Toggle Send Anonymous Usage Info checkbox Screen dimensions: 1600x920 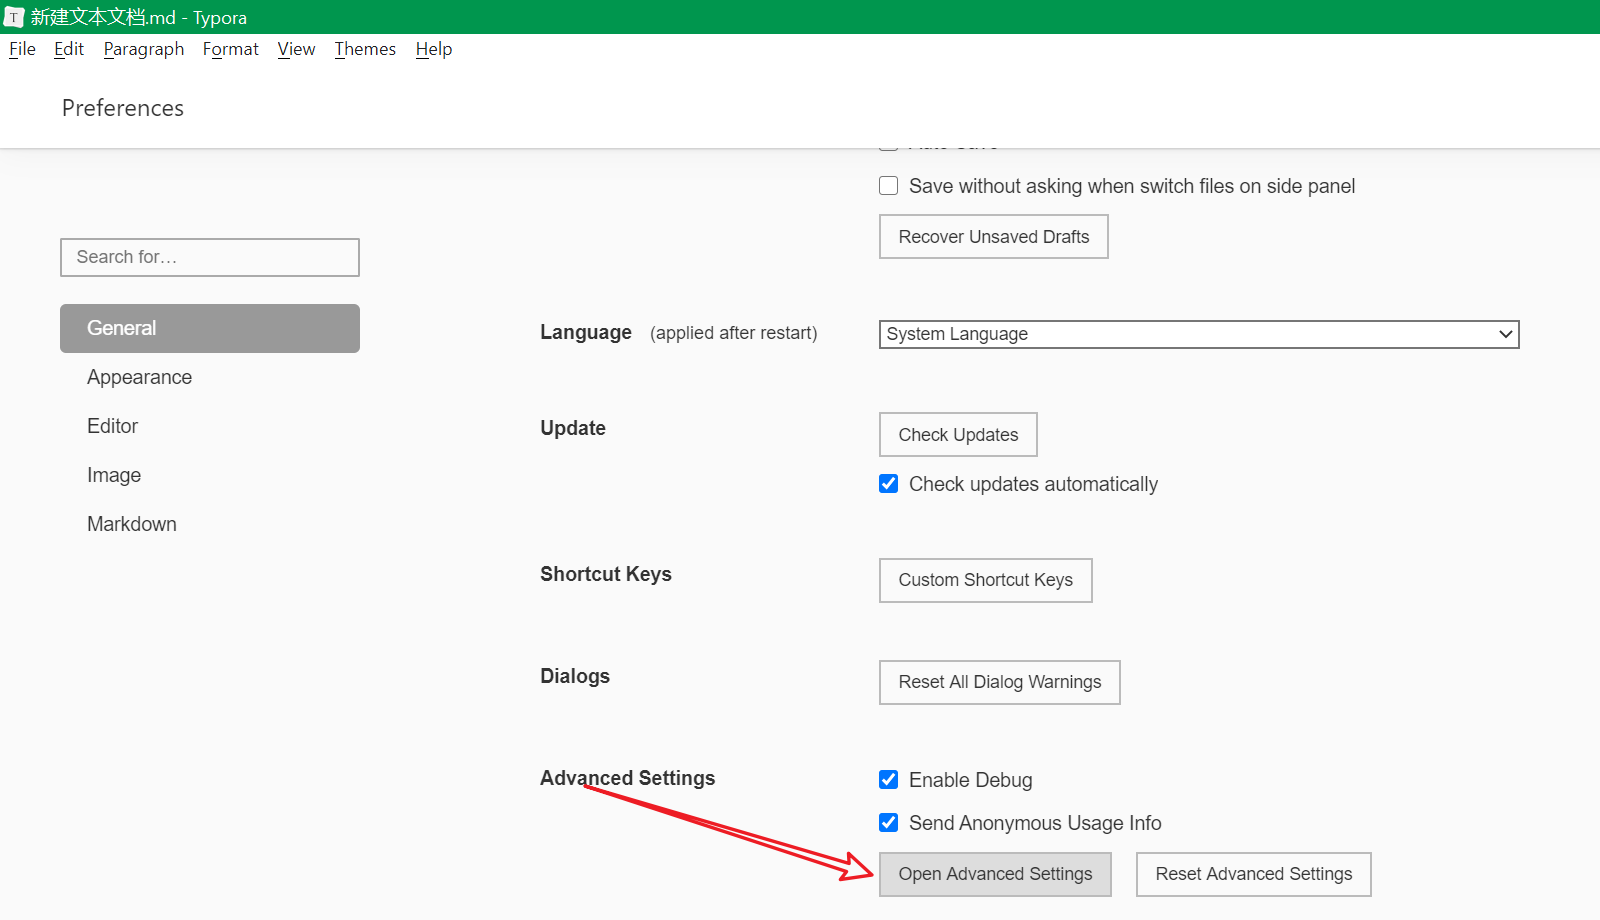(888, 823)
